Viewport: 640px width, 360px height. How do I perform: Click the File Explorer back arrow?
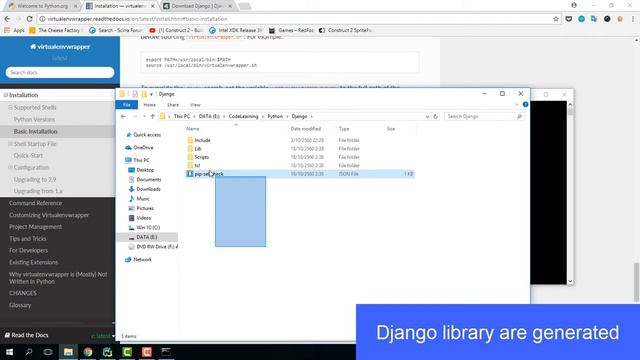pos(123,116)
